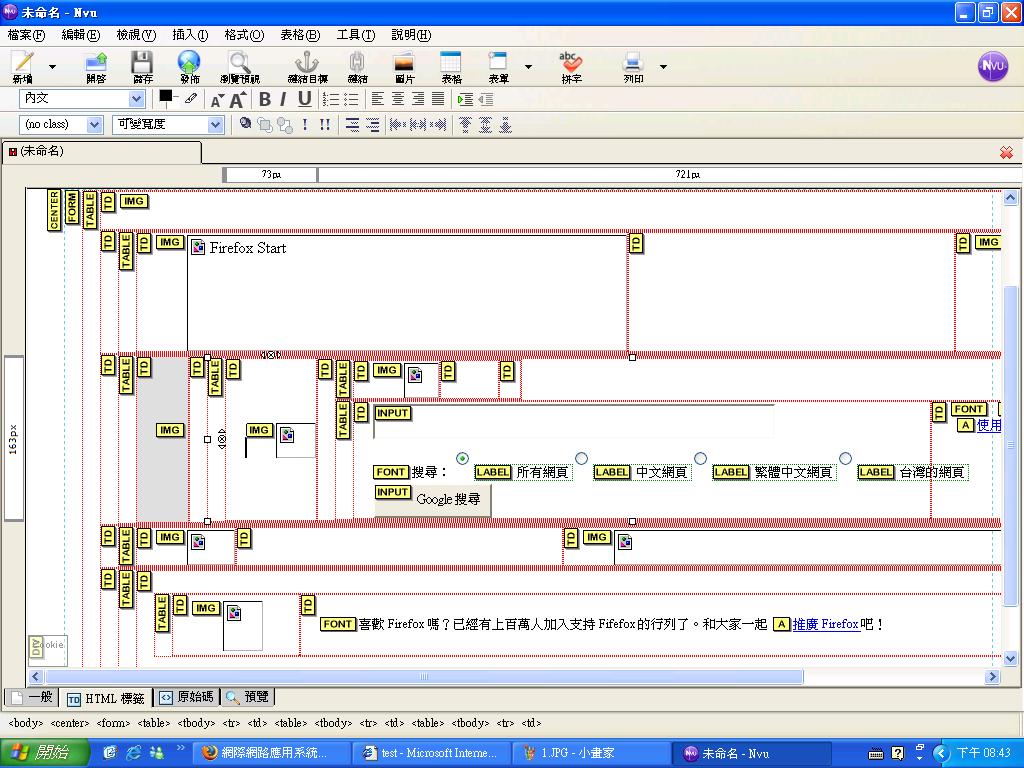This screenshot has height=768, width=1024.
Task: Open the 檢視 menu
Action: point(136,35)
